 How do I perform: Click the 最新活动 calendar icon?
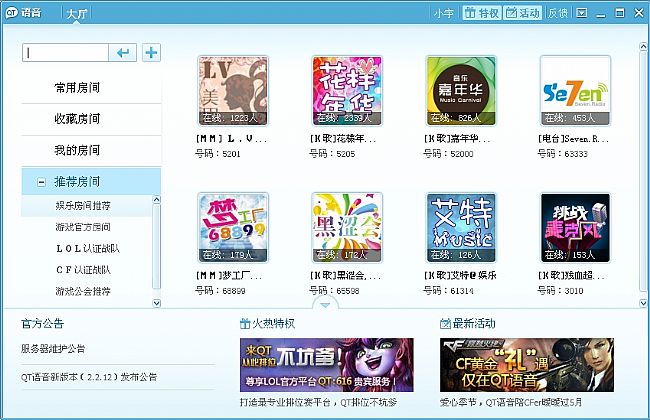click(445, 323)
